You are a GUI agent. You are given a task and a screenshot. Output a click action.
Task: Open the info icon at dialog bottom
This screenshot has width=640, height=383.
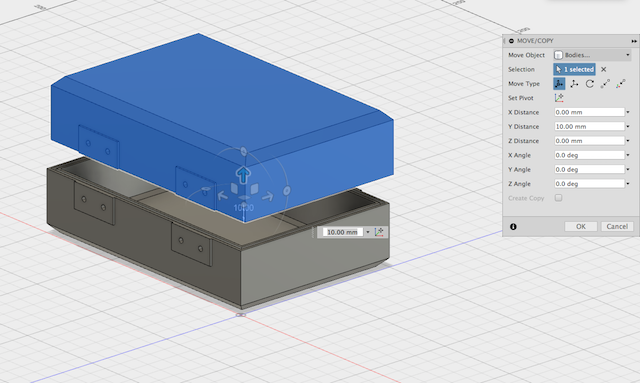click(x=513, y=227)
